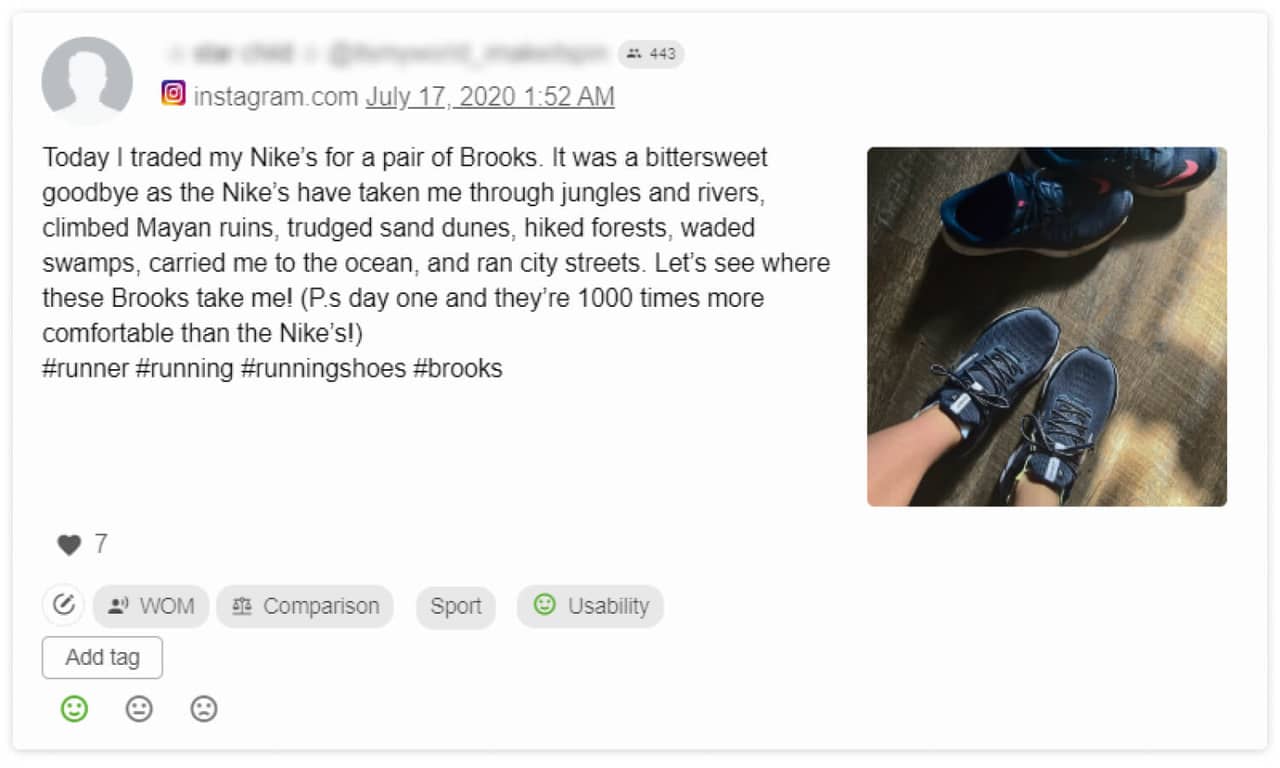Mark the mention as negative sentiment

[203, 709]
